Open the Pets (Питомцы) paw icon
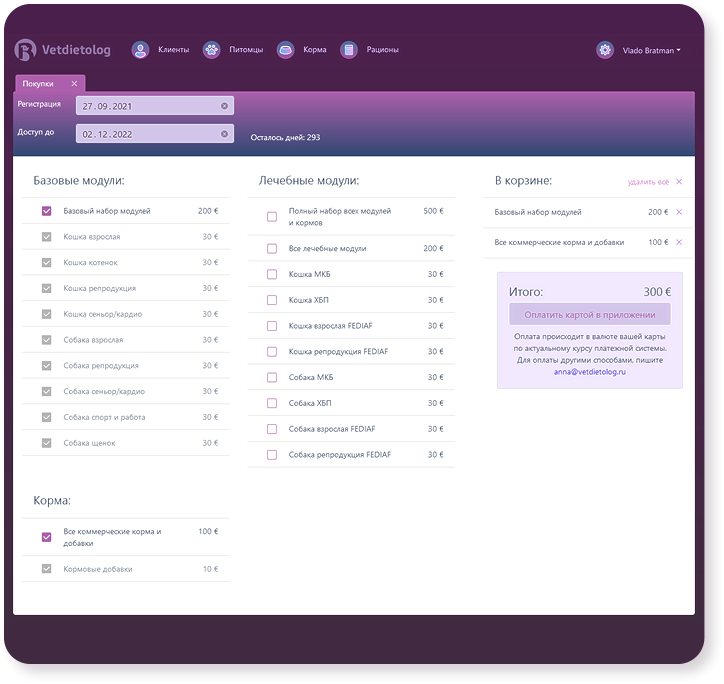724x684 pixels. (211, 50)
